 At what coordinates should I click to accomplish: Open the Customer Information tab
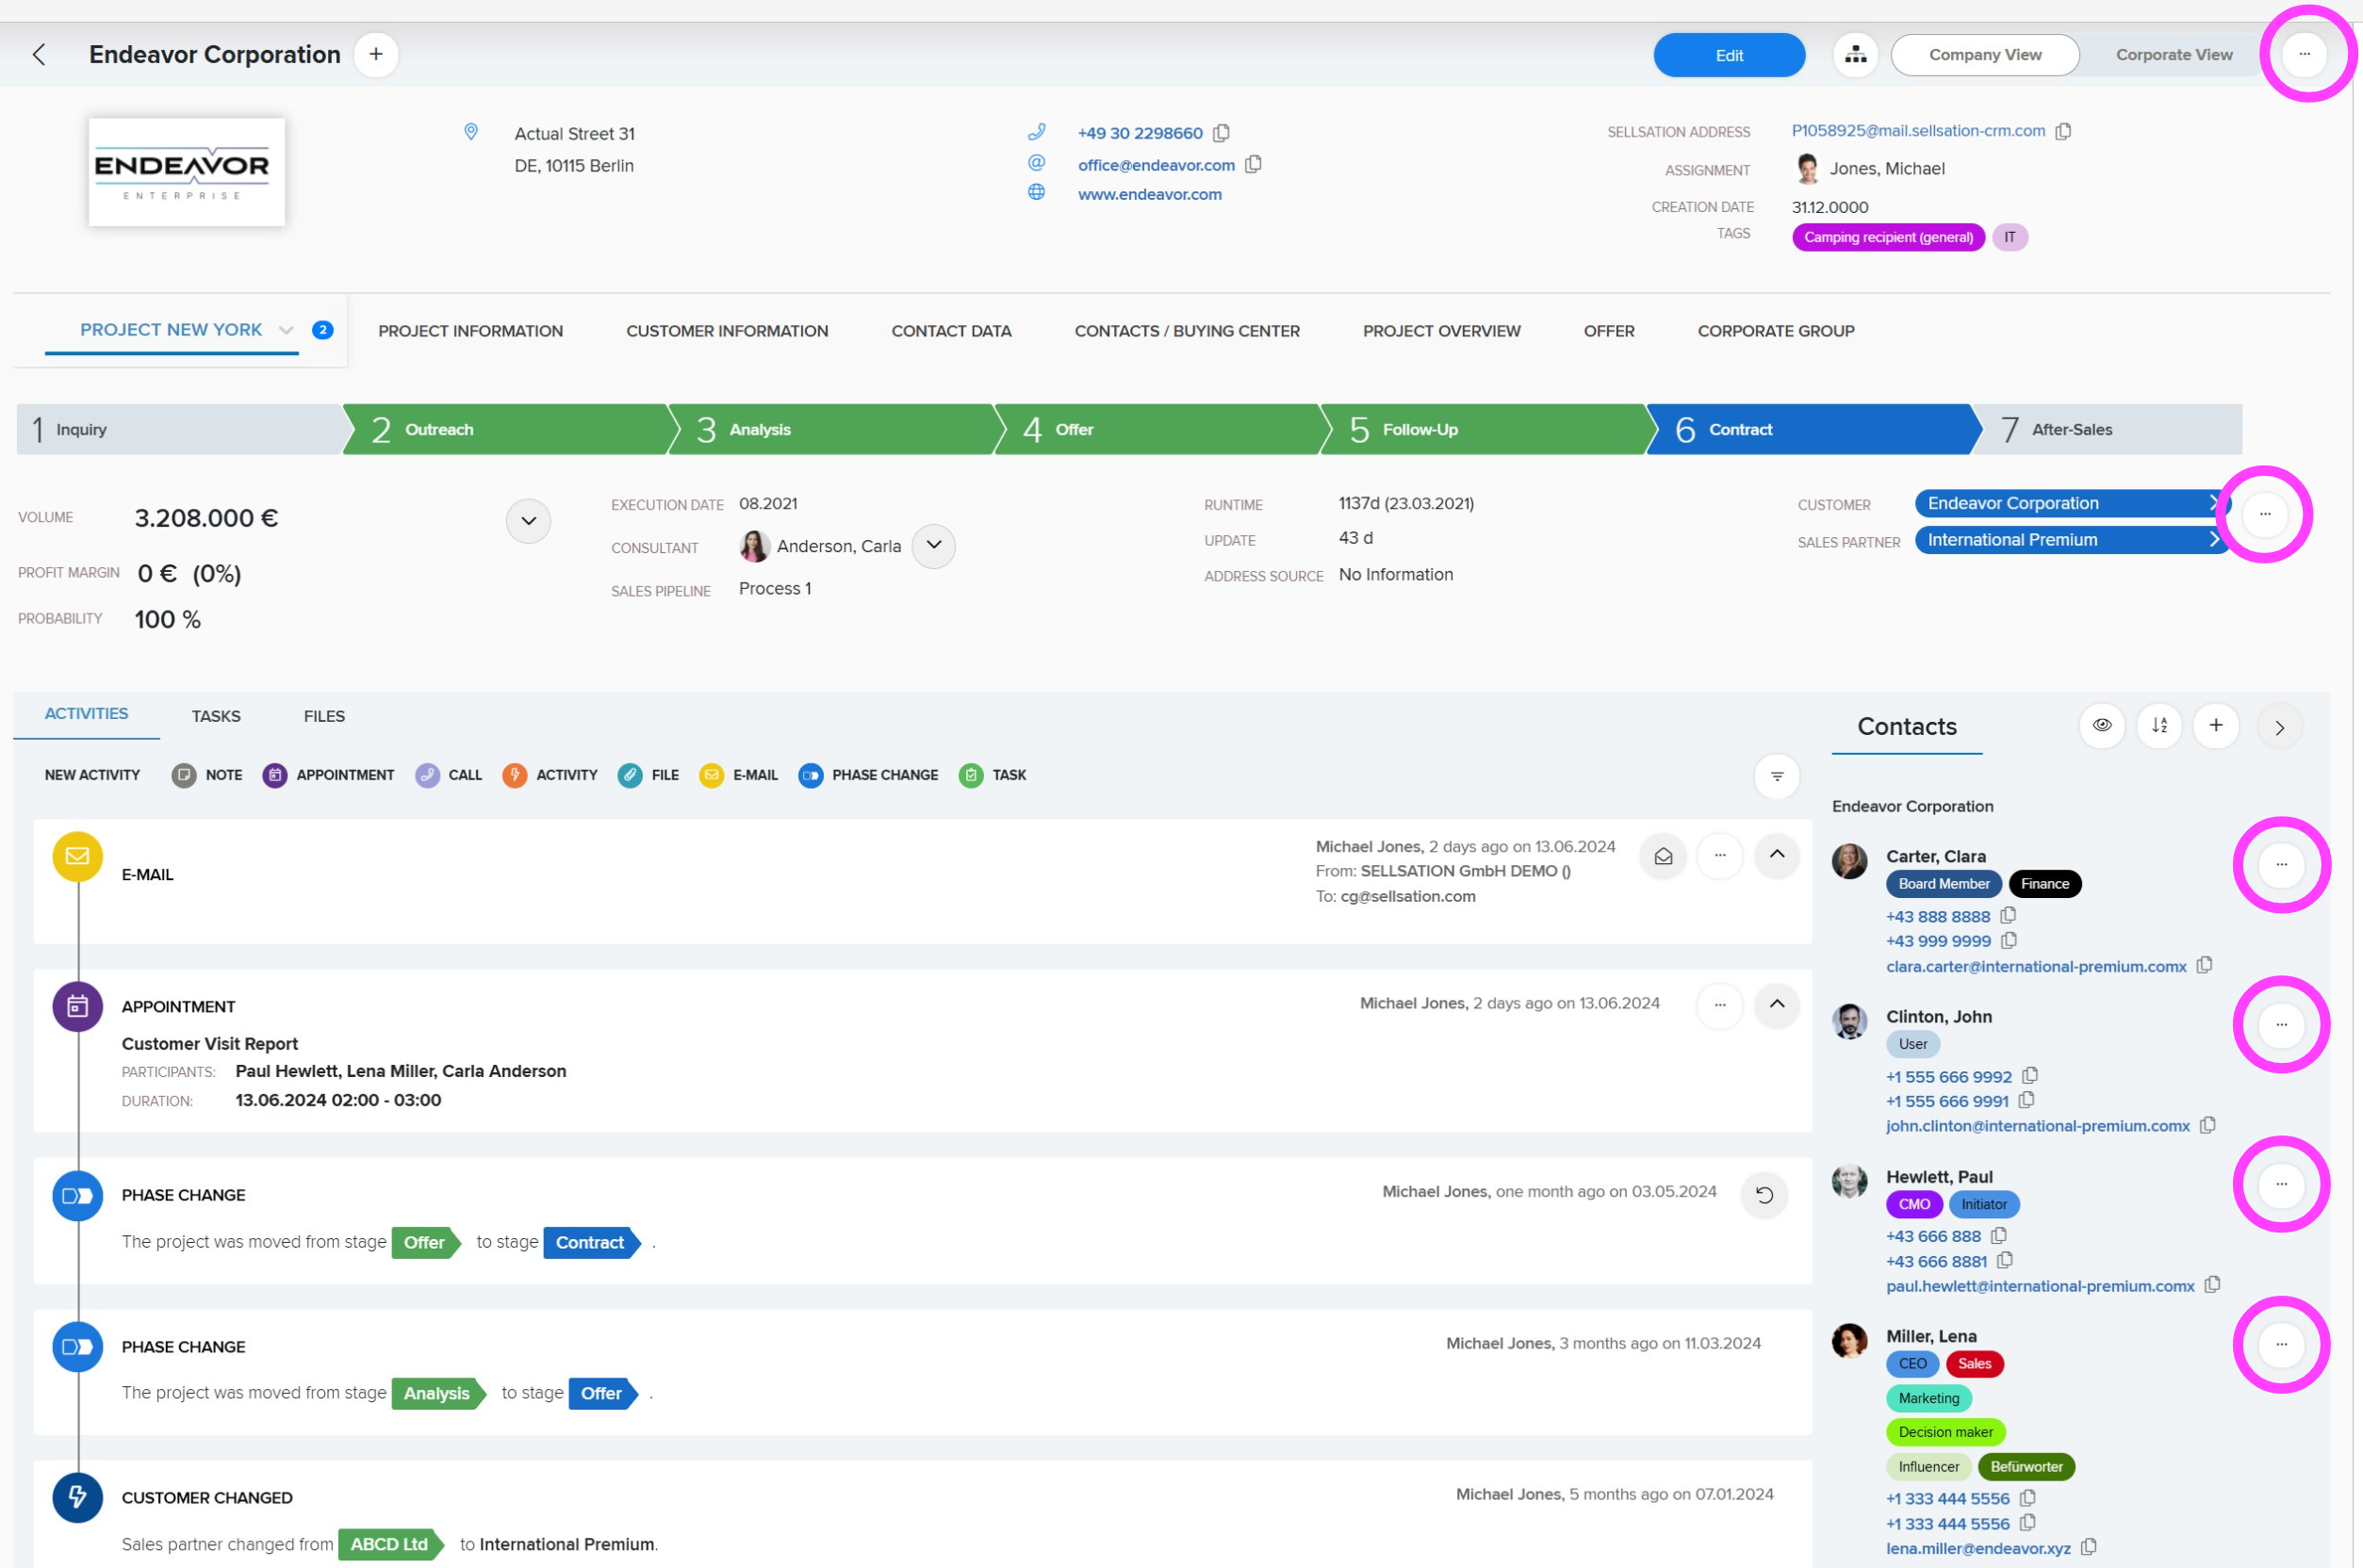[x=727, y=331]
